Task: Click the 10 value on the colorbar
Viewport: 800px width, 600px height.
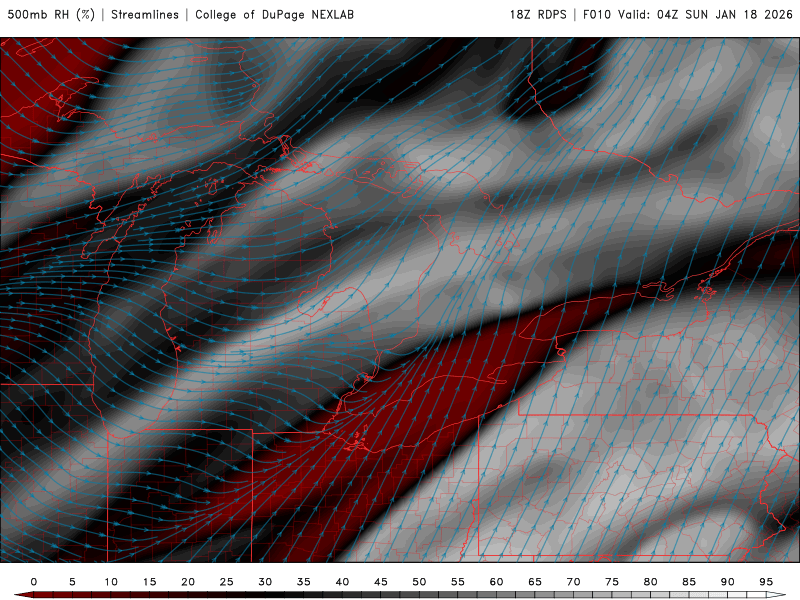Action: [111, 582]
